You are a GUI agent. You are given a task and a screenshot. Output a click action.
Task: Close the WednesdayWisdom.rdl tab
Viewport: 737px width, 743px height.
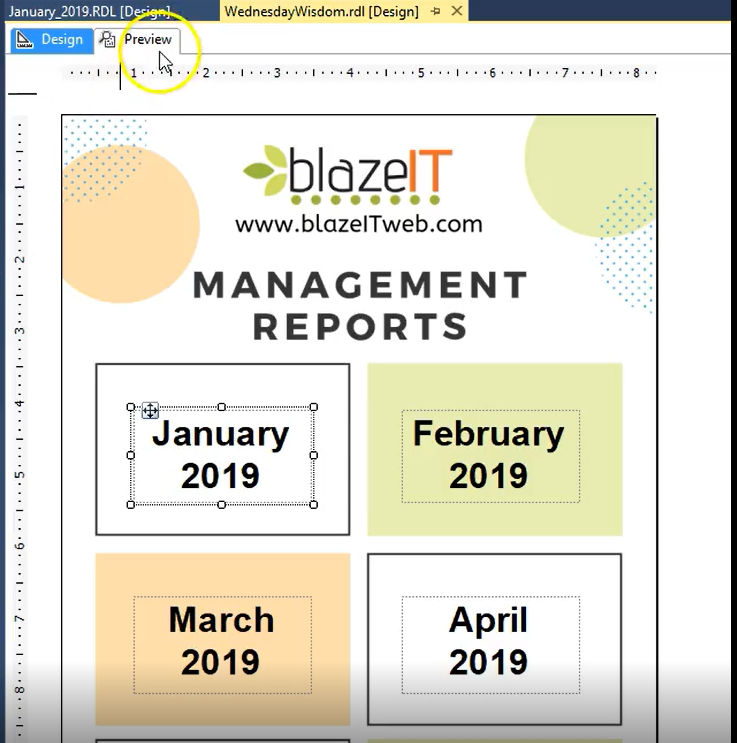457,10
